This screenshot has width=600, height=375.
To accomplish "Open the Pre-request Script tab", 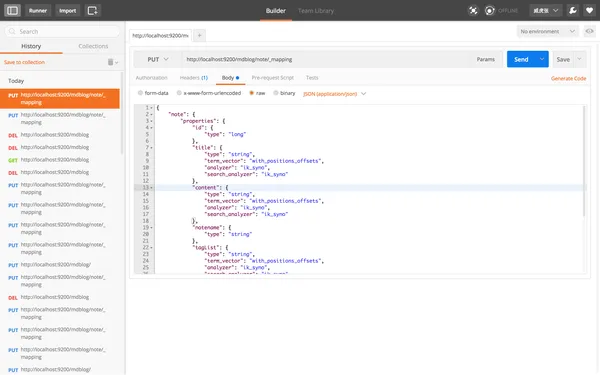I will [272, 78].
